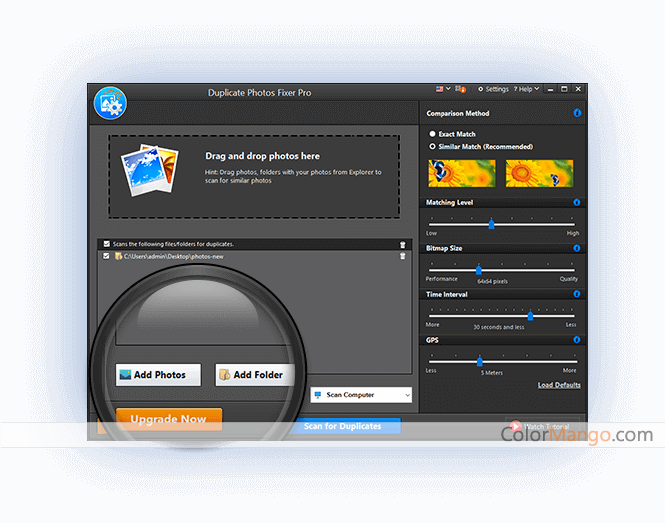Click the photo stack icon in drop area

tap(150, 170)
